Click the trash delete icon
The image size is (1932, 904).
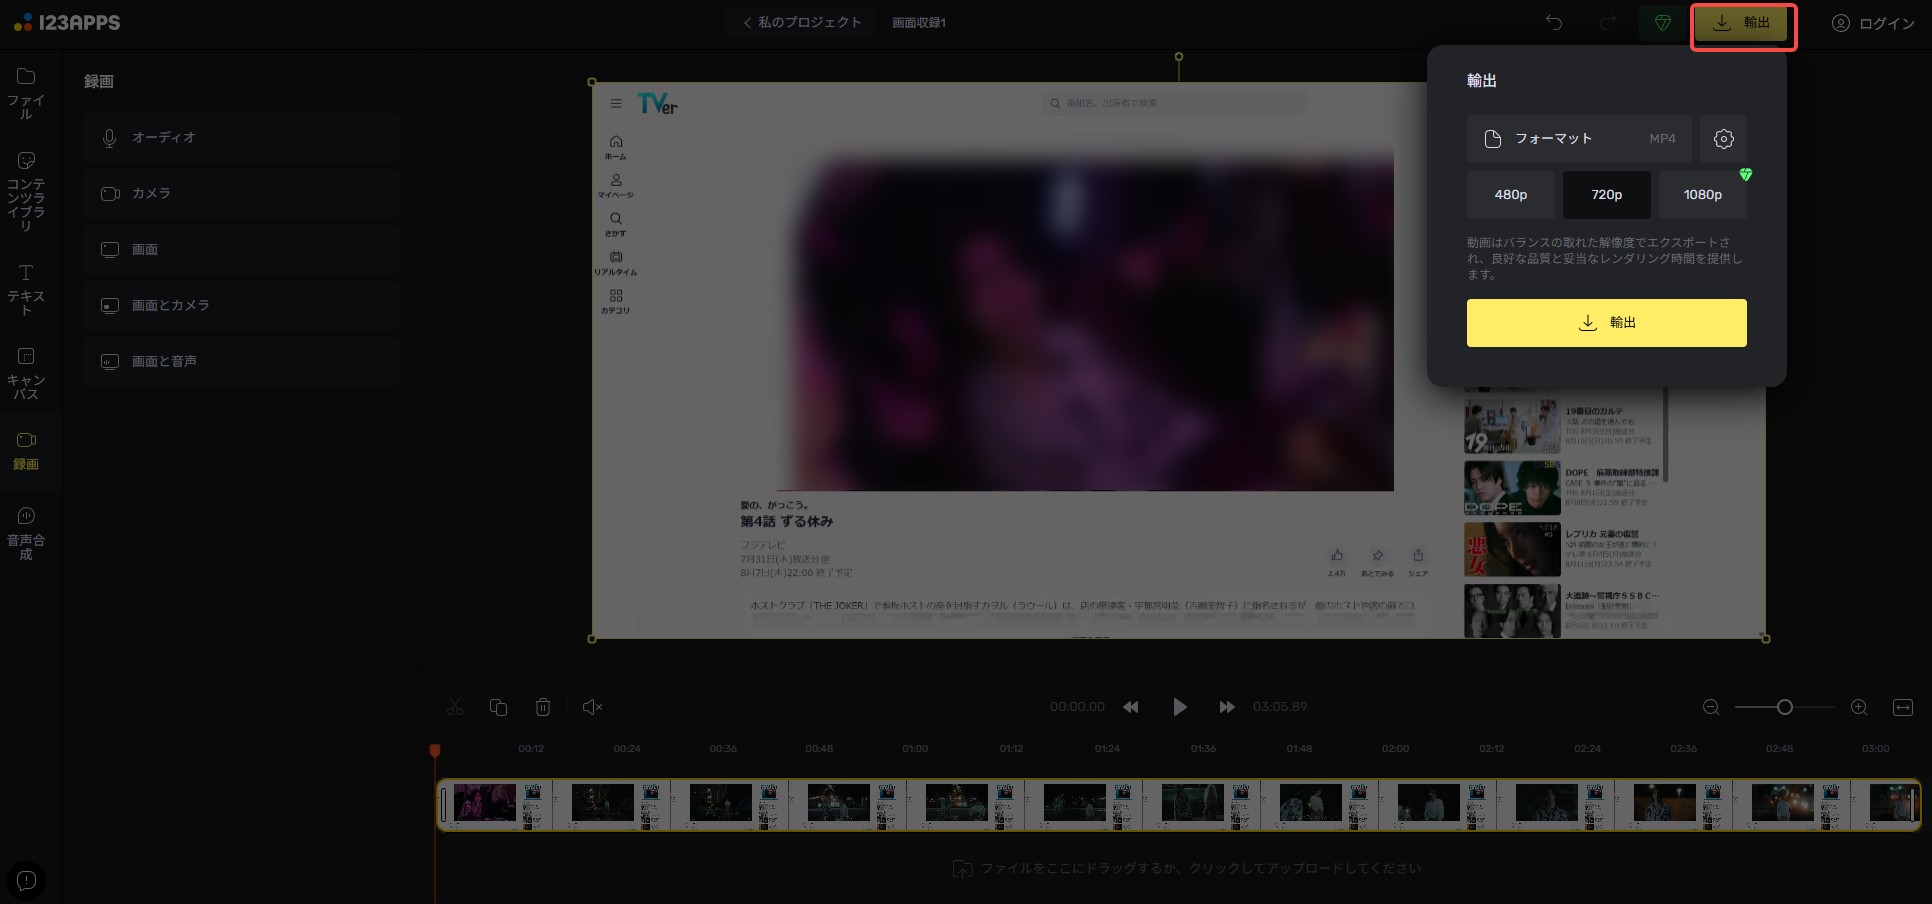pos(543,707)
